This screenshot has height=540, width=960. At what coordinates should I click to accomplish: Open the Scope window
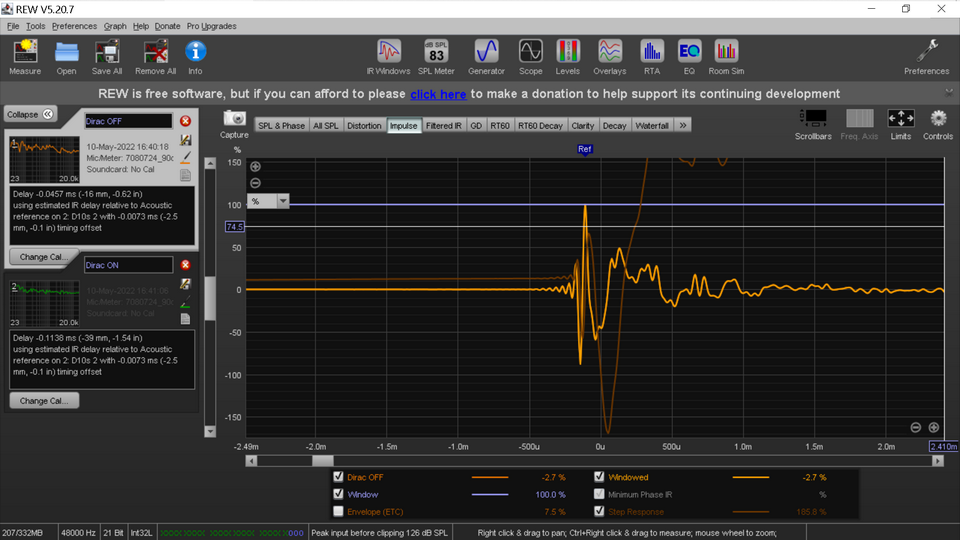coord(530,52)
